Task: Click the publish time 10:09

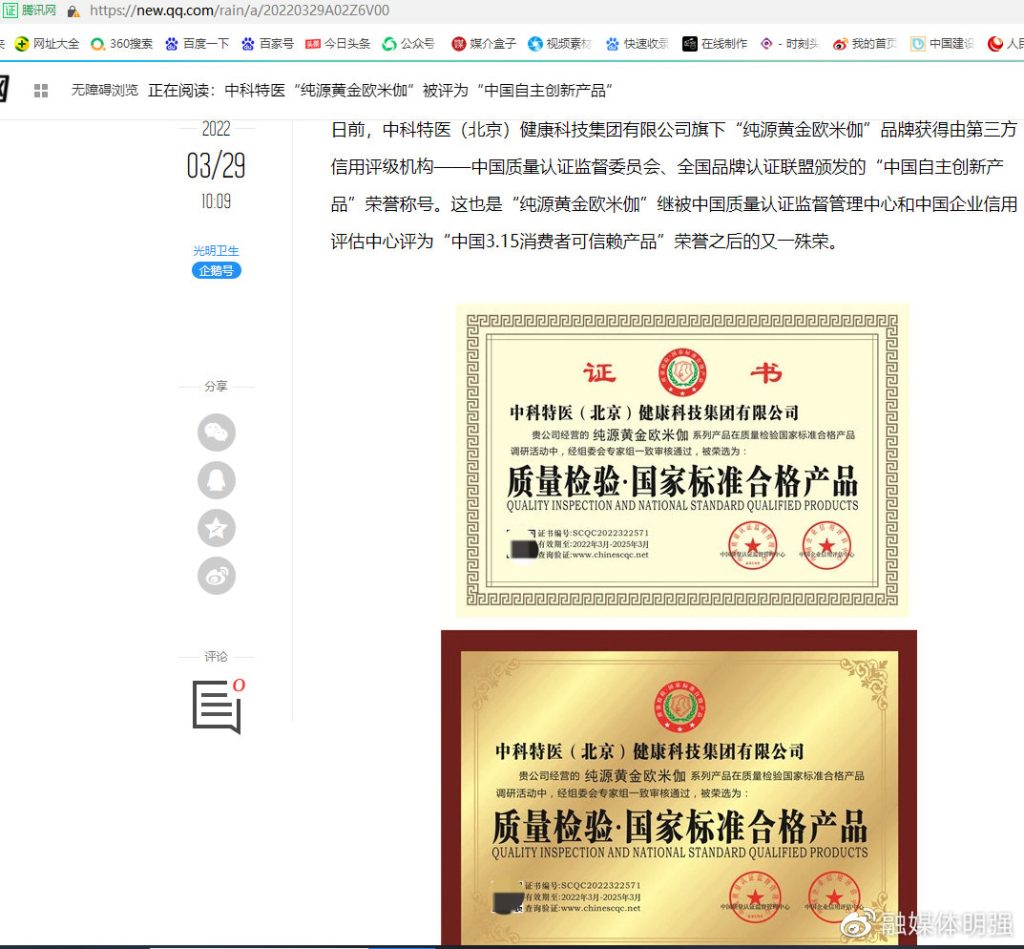Action: pos(216,201)
